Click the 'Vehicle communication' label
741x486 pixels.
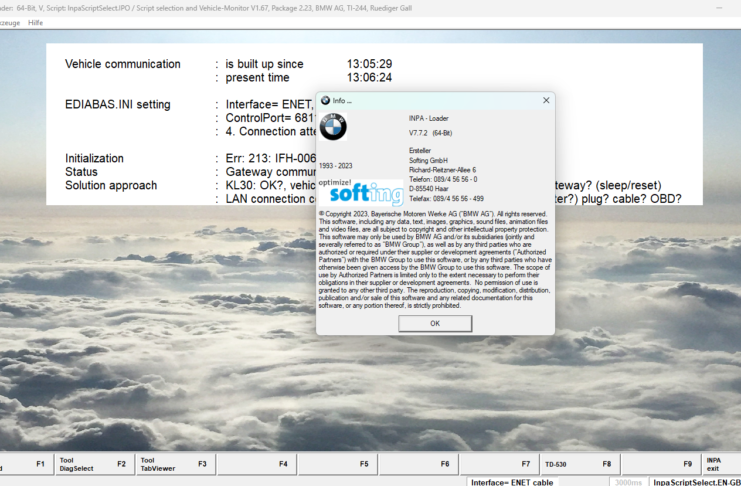coord(122,64)
